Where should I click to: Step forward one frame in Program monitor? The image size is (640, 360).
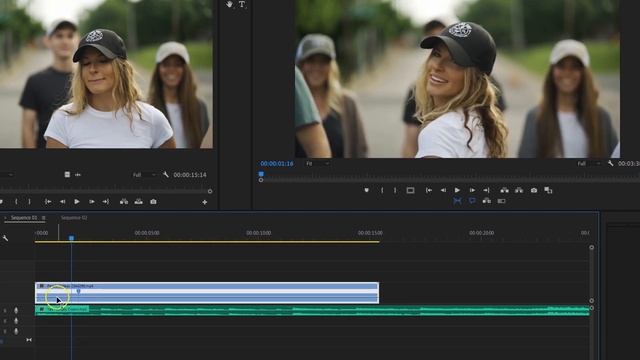click(x=472, y=190)
